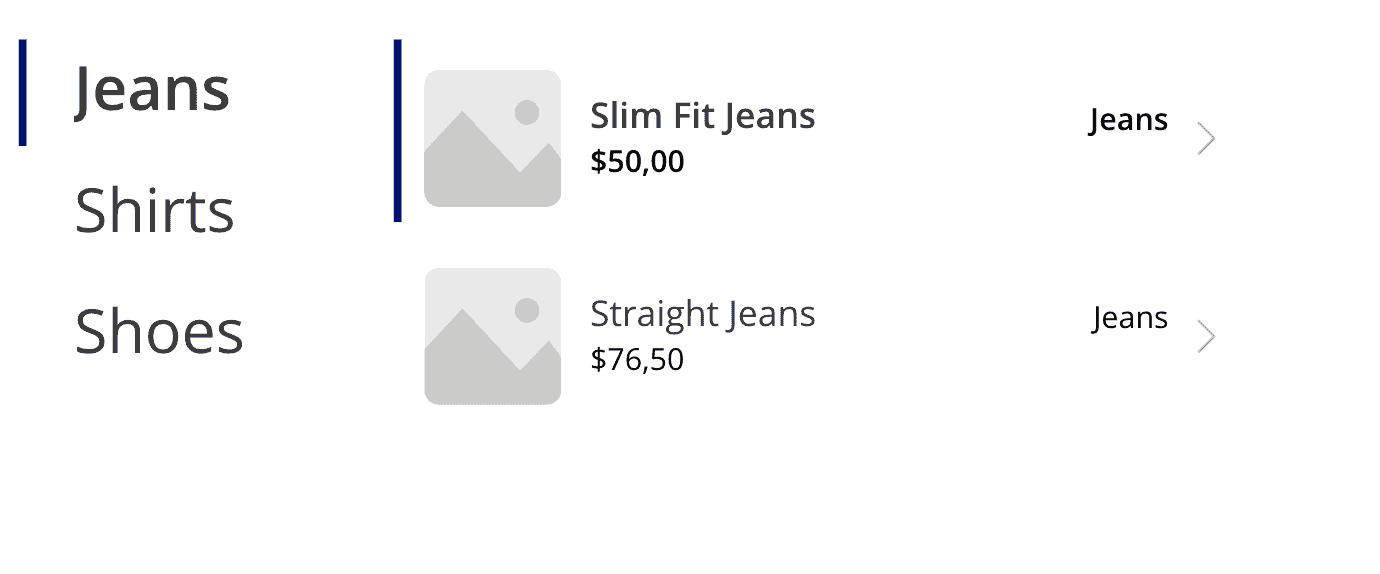Select the Straight Jeans row's empty middle area
The height and width of the screenshot is (574, 1380).
950,337
